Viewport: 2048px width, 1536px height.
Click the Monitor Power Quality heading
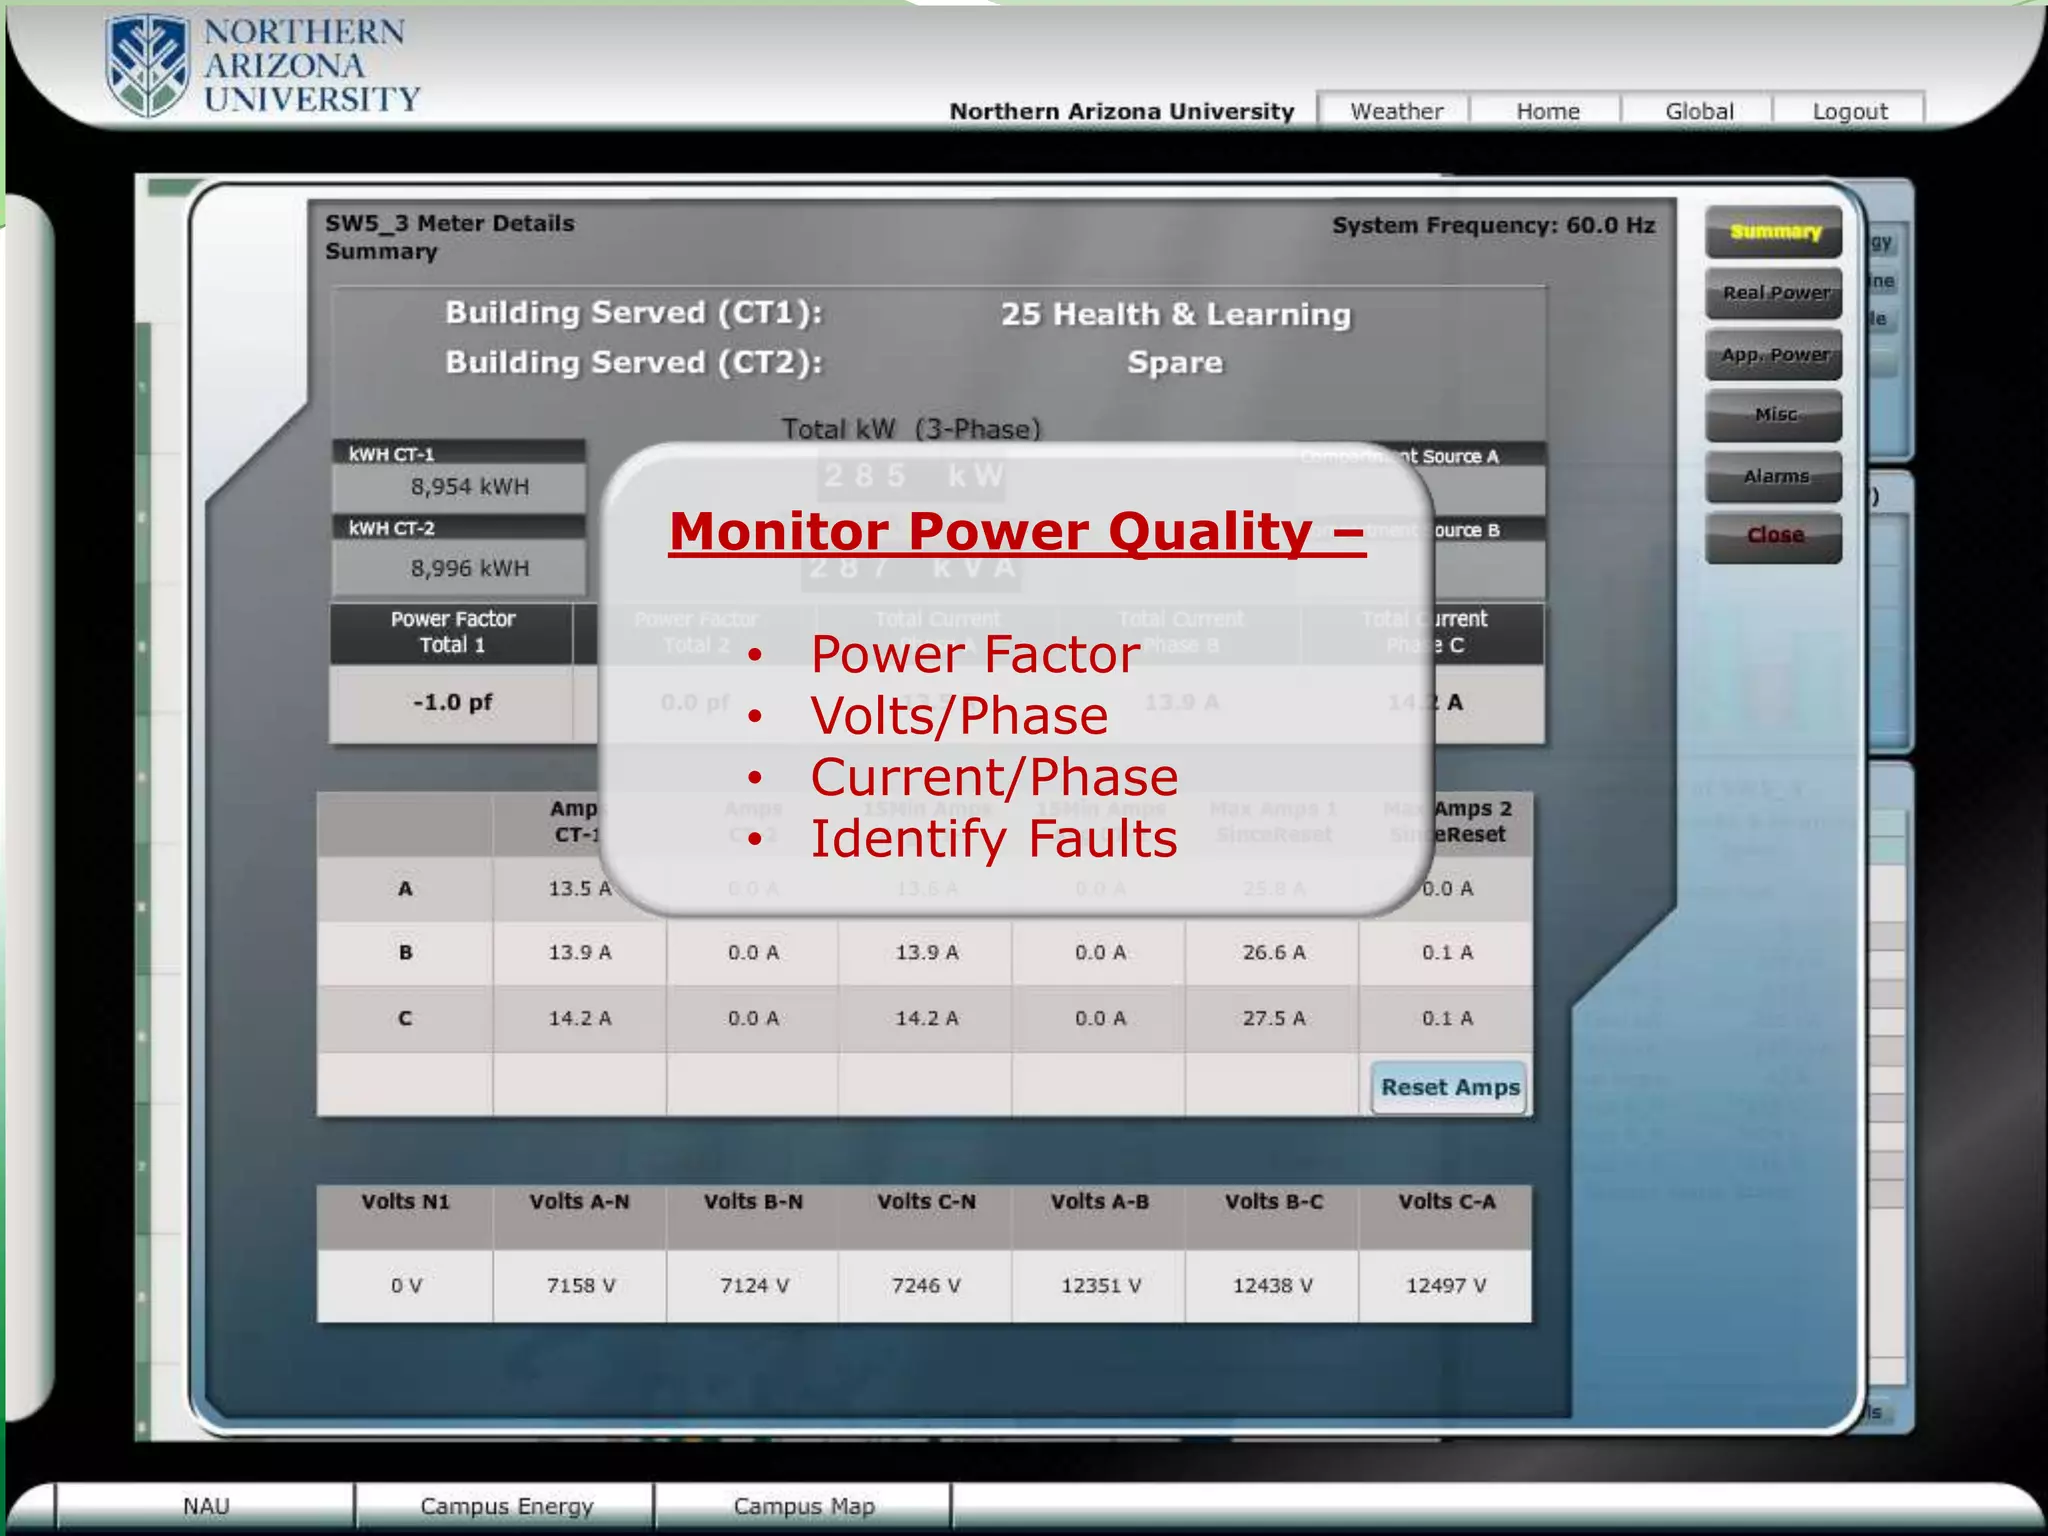pyautogui.click(x=1017, y=531)
